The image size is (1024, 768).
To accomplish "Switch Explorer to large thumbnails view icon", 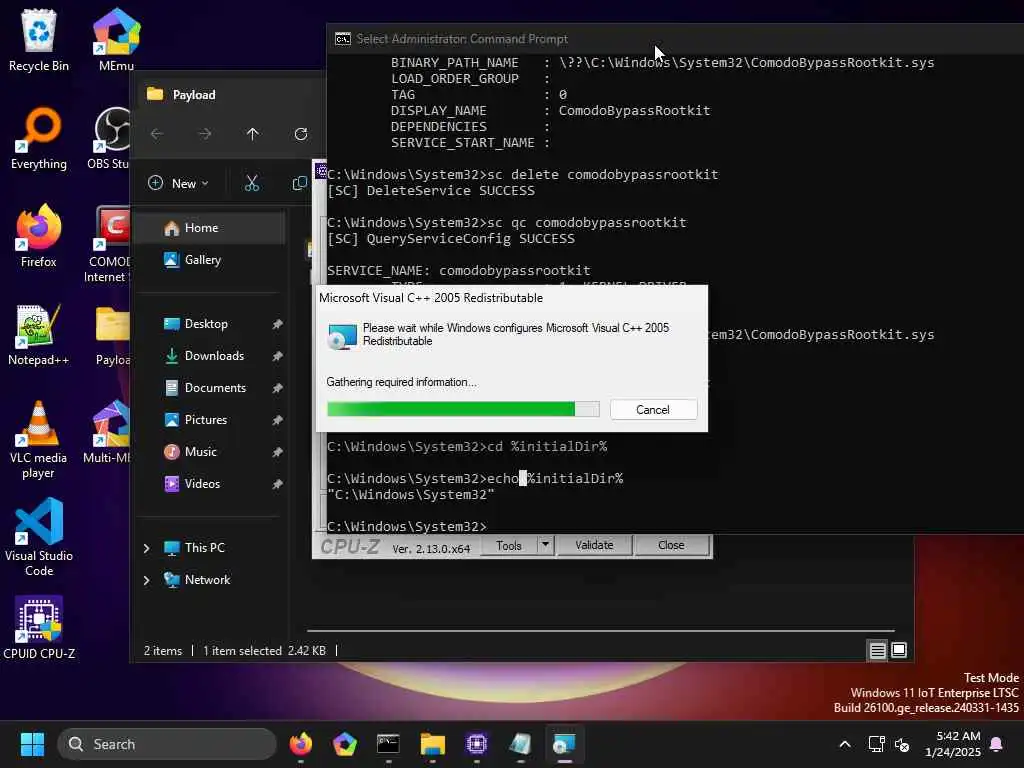I will click(899, 650).
